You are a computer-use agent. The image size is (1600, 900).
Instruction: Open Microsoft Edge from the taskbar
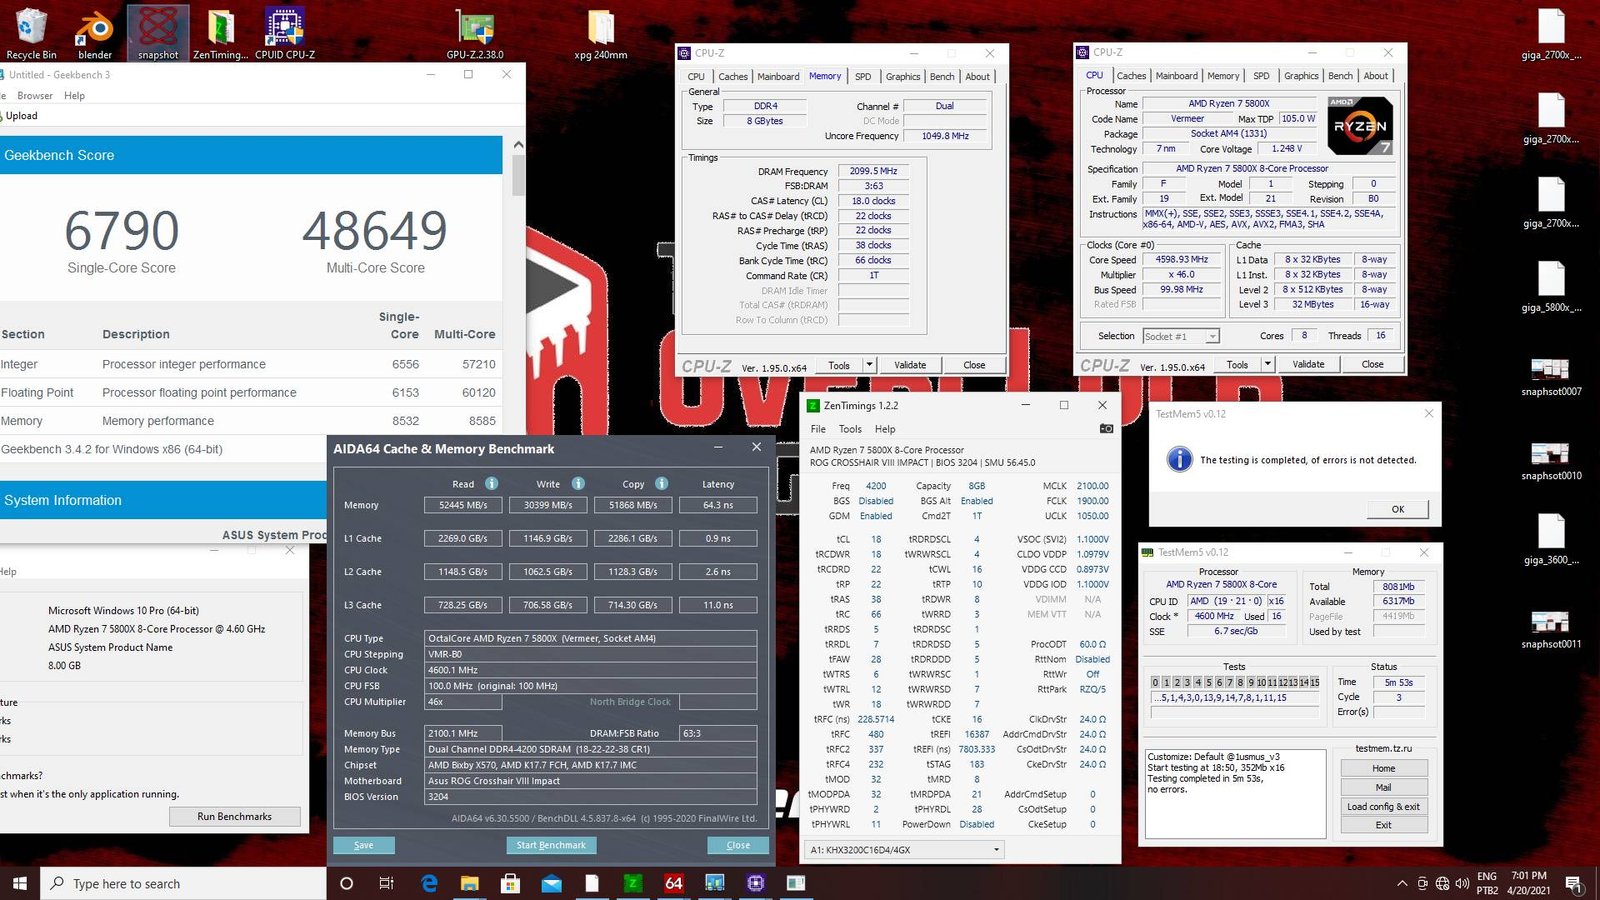pos(429,883)
